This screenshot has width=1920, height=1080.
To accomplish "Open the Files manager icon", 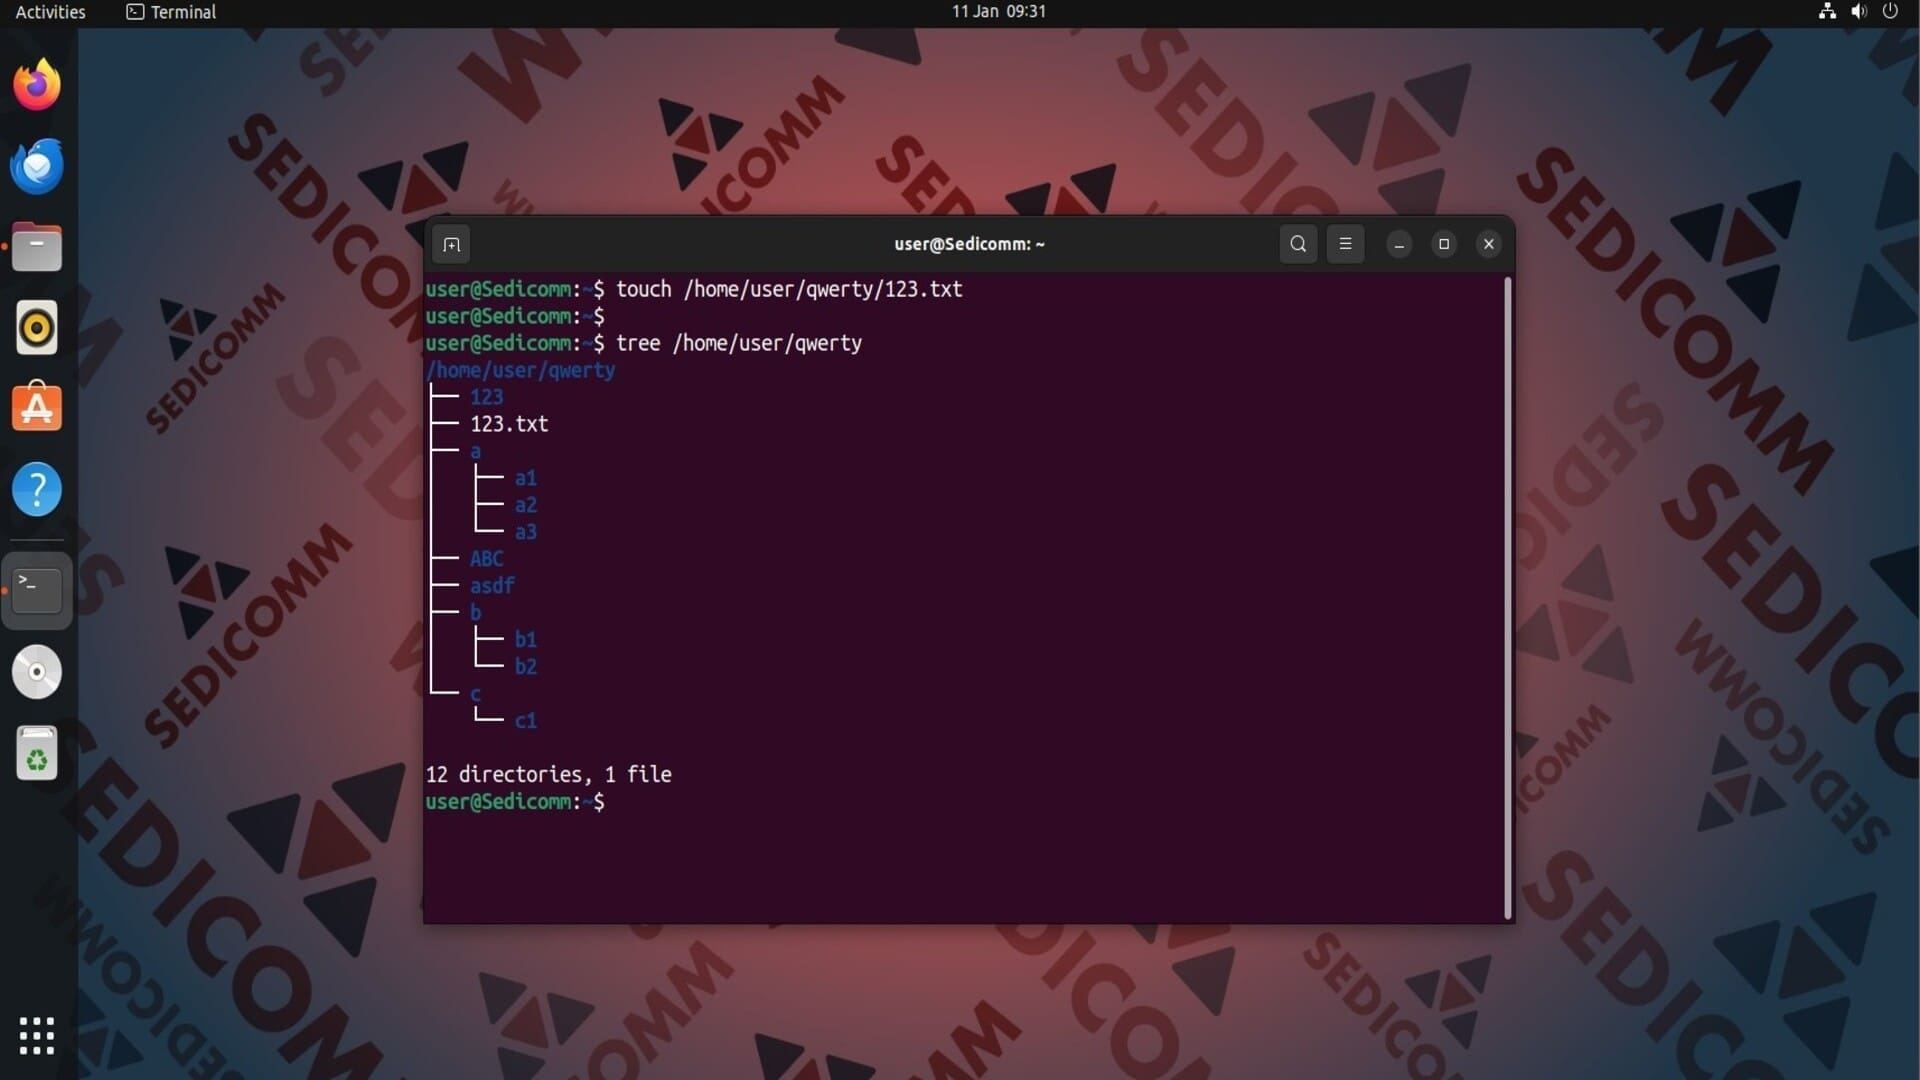I will coord(37,247).
